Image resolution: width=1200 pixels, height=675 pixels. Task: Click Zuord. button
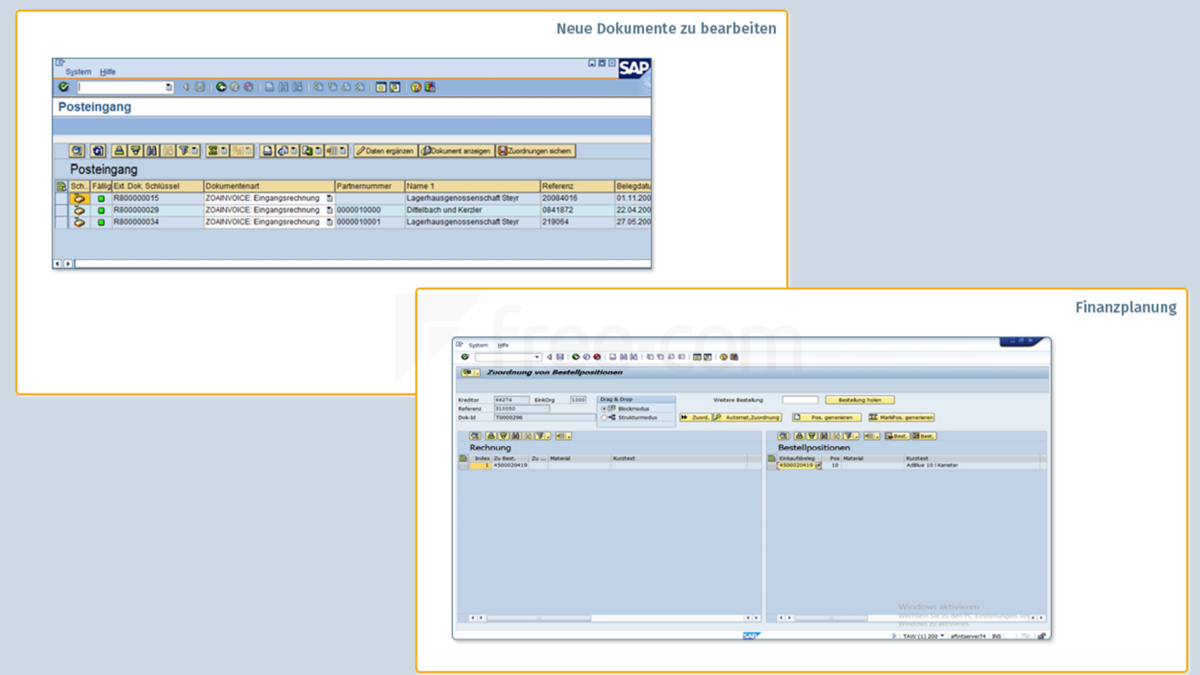696,417
